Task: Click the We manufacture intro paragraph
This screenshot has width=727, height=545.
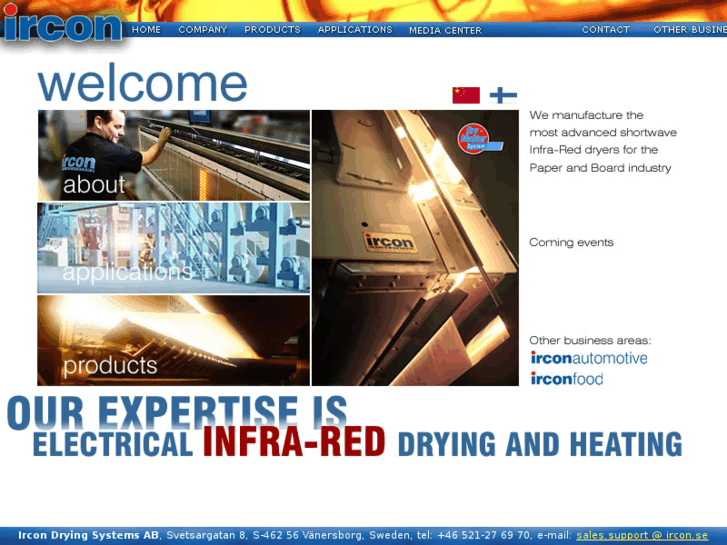Action: 603,141
